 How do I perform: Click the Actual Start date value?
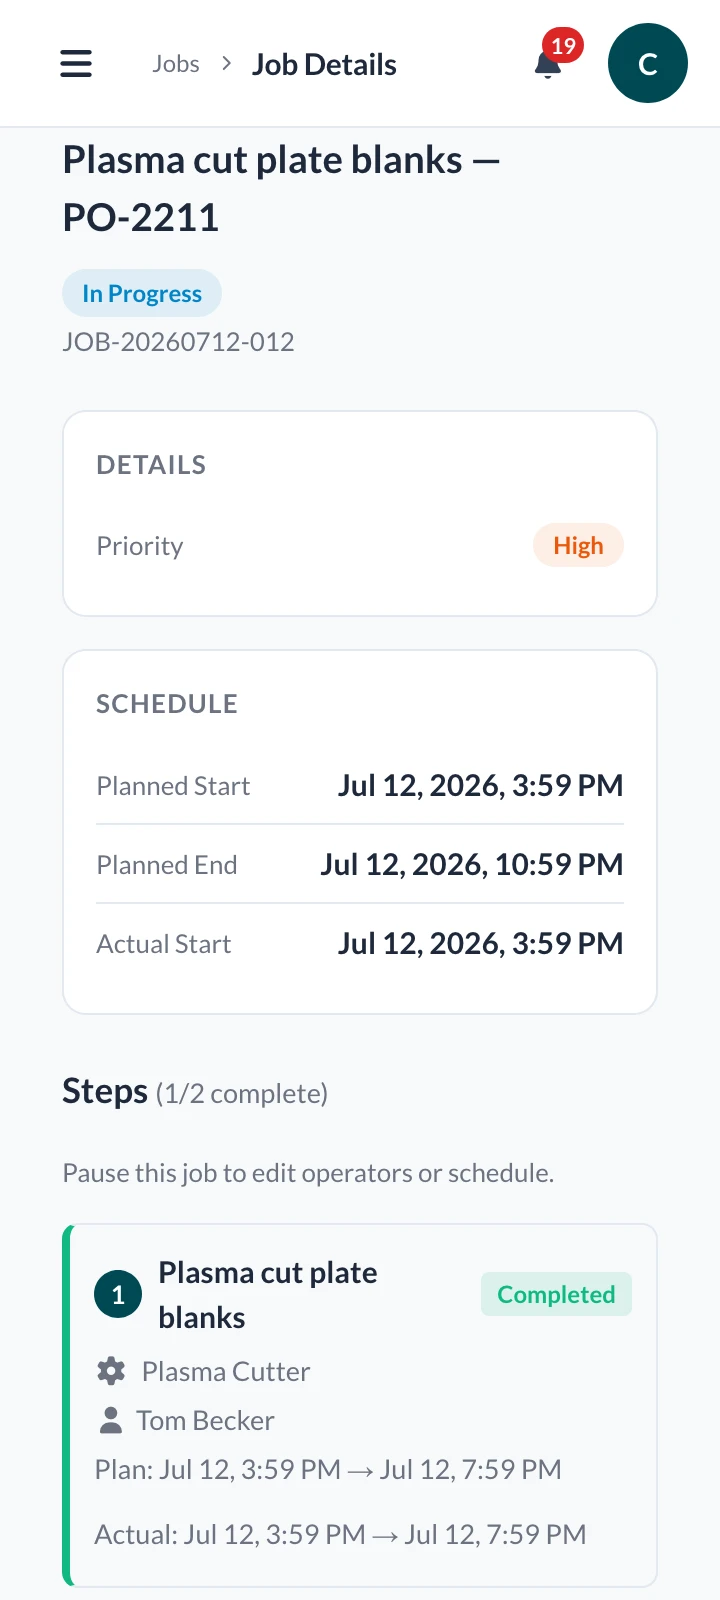pos(480,944)
